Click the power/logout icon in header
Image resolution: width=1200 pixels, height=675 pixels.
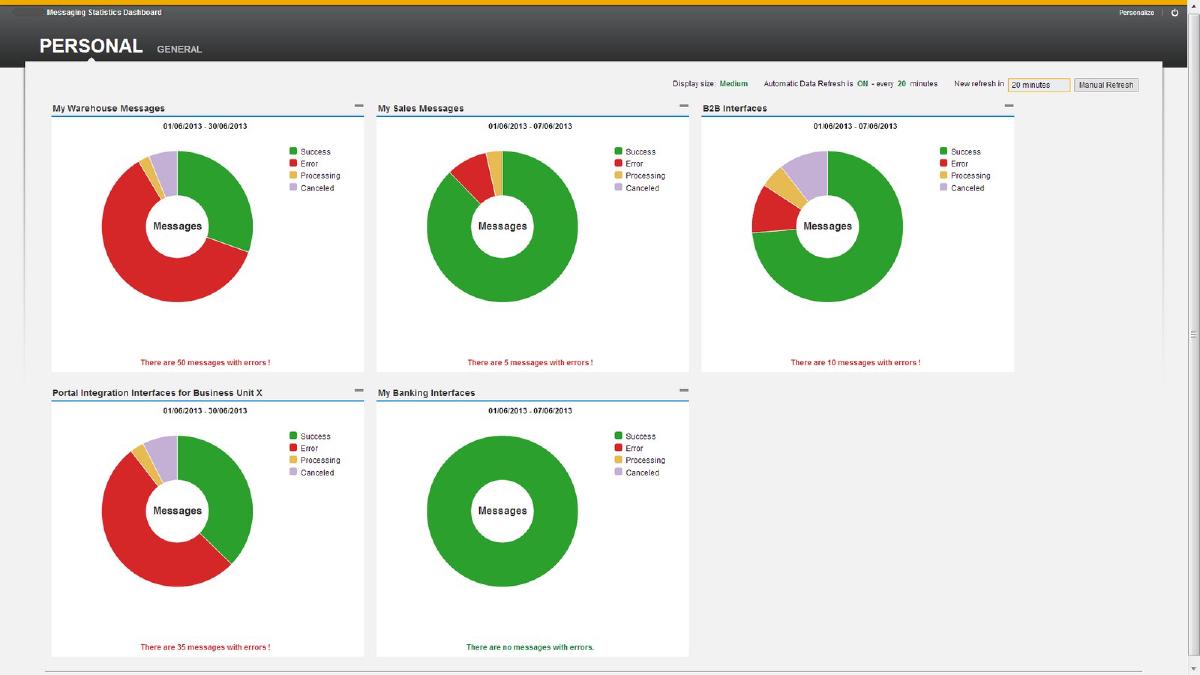click(1175, 13)
